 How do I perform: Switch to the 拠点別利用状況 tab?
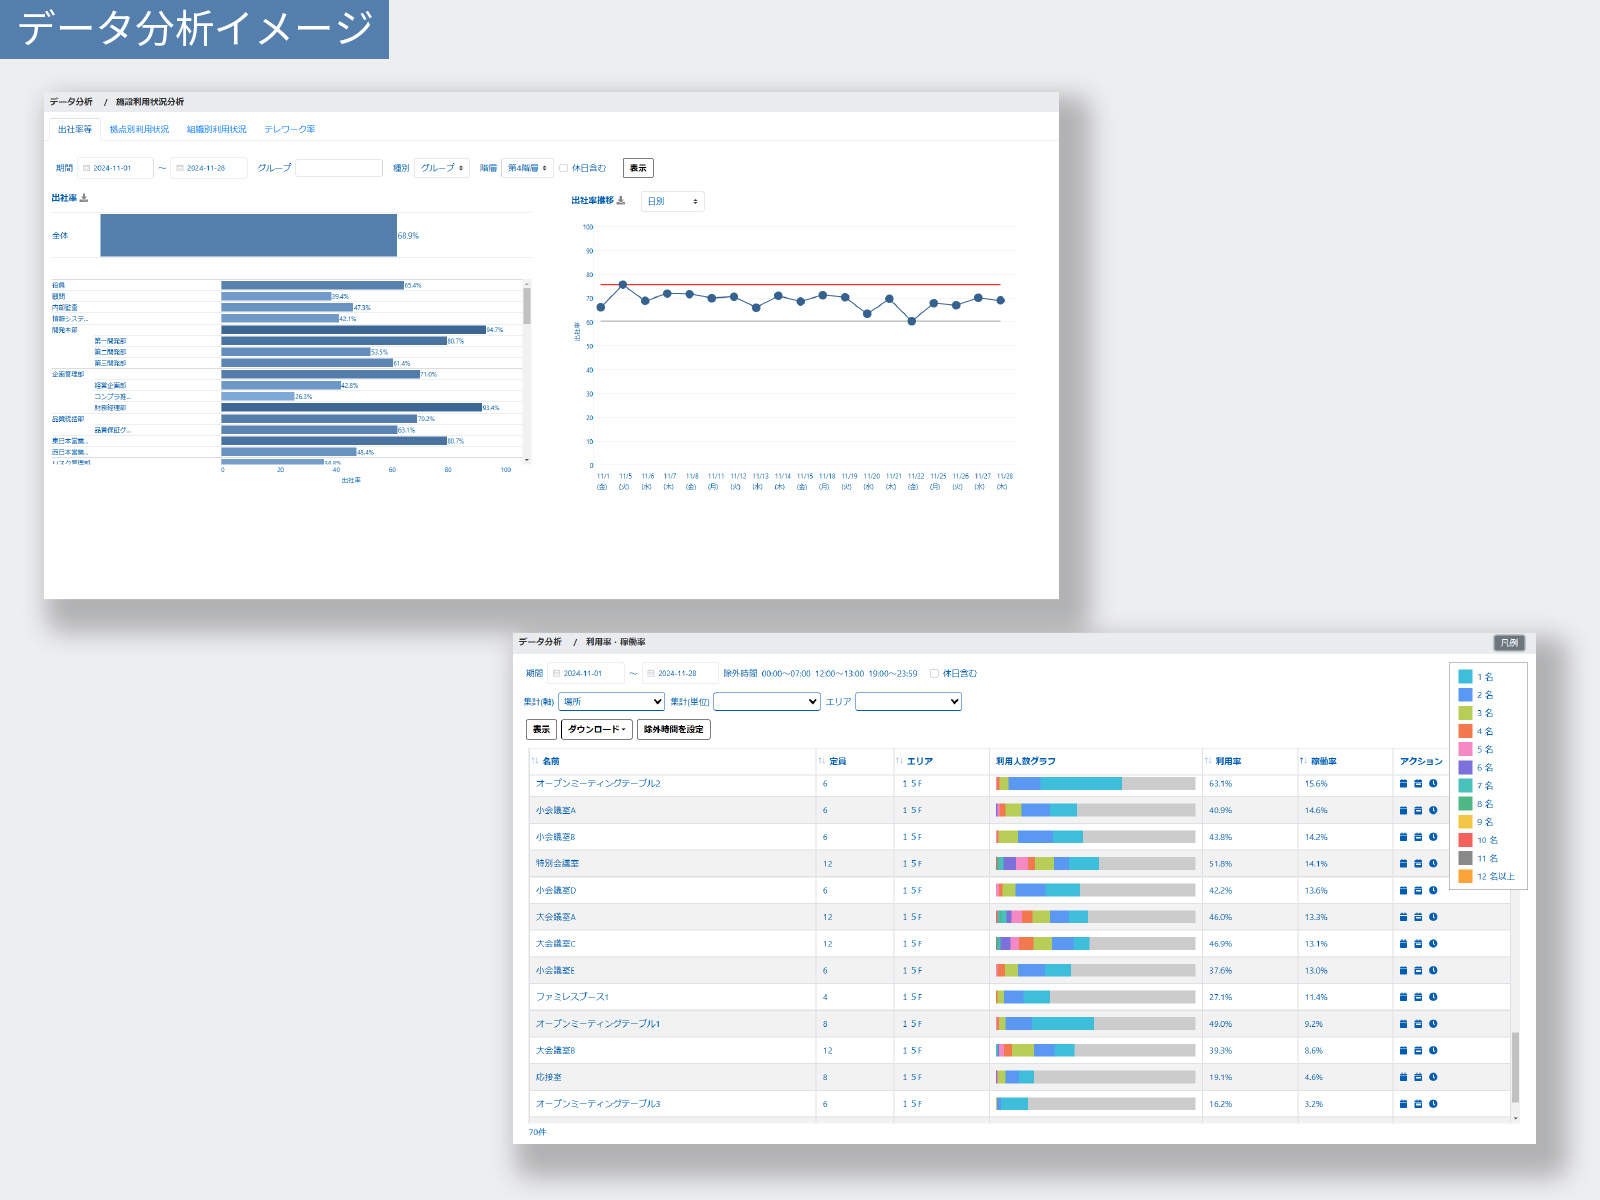(139, 129)
